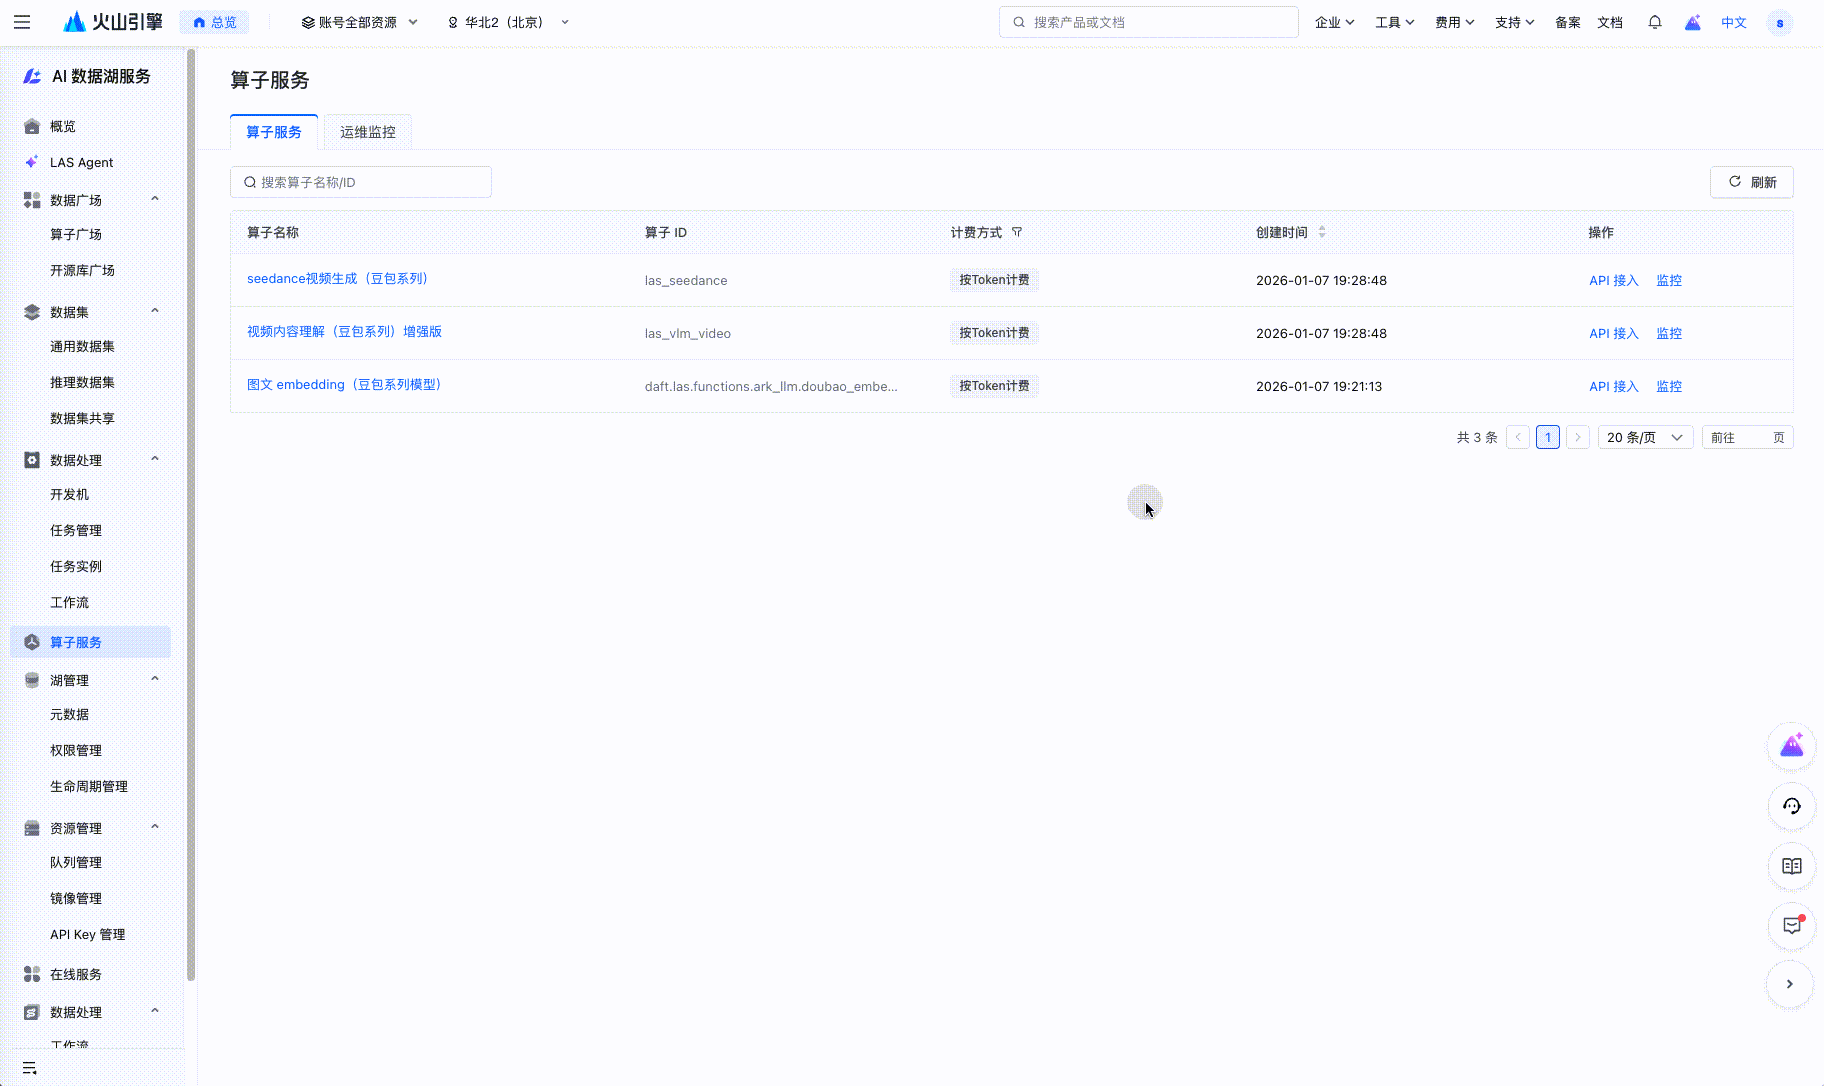Screen dimensions: 1824x1086
Task: Click 监控 for las_seedance
Action: coord(1669,280)
